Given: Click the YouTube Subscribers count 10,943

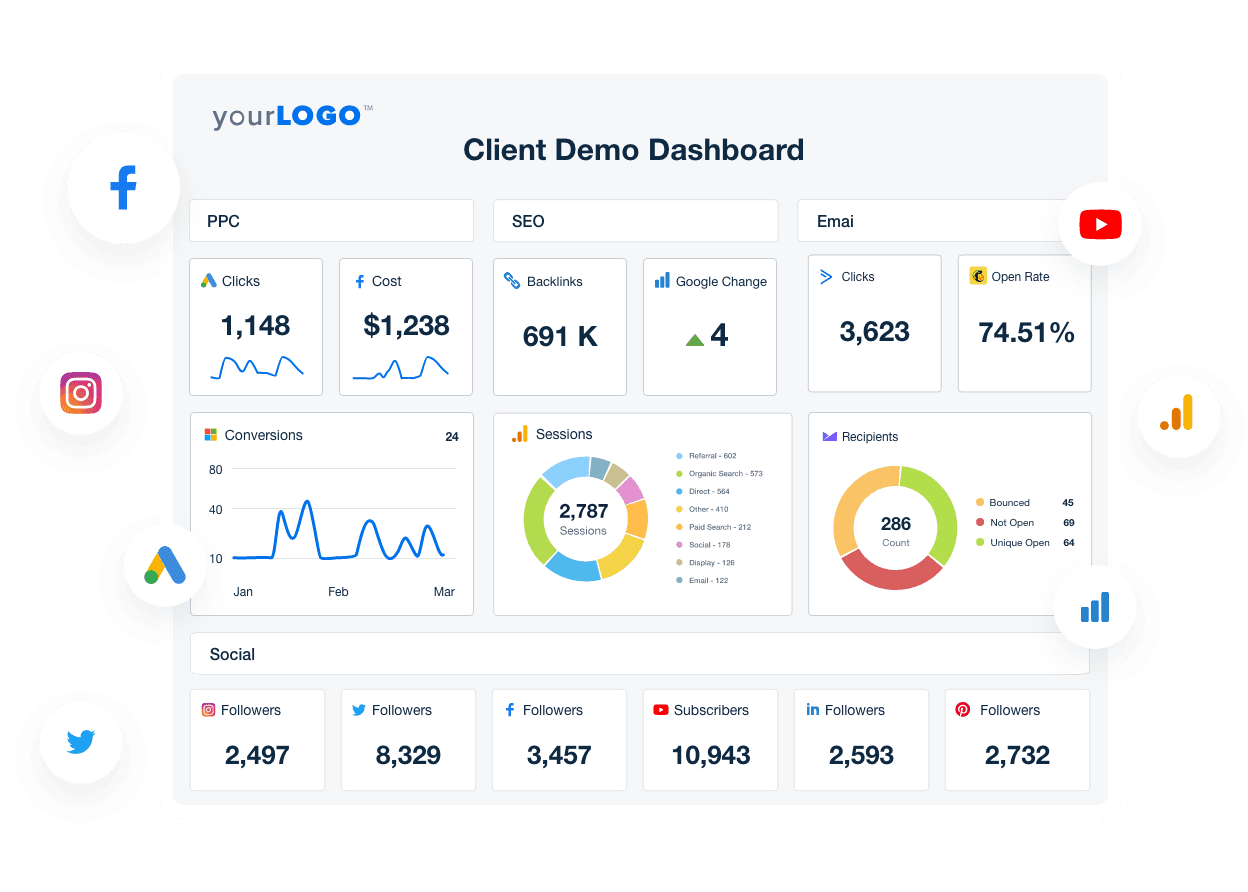Looking at the screenshot, I should [710, 755].
